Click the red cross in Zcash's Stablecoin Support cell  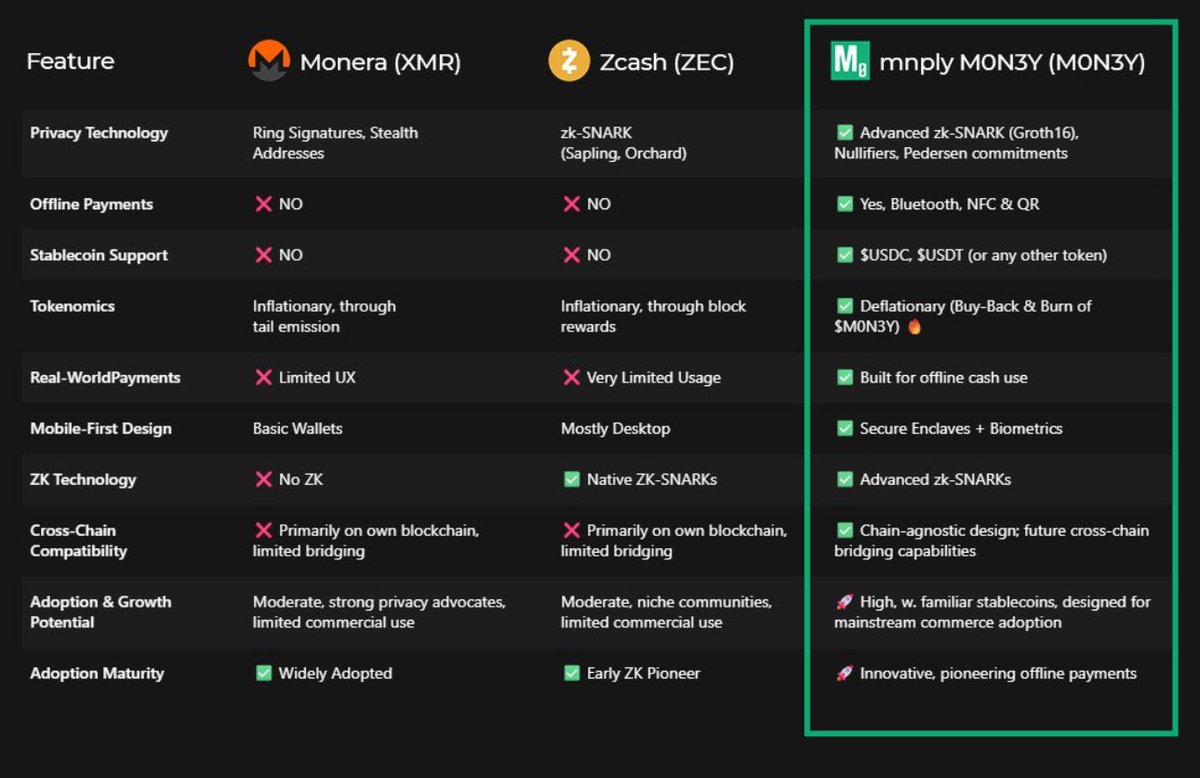[572, 255]
